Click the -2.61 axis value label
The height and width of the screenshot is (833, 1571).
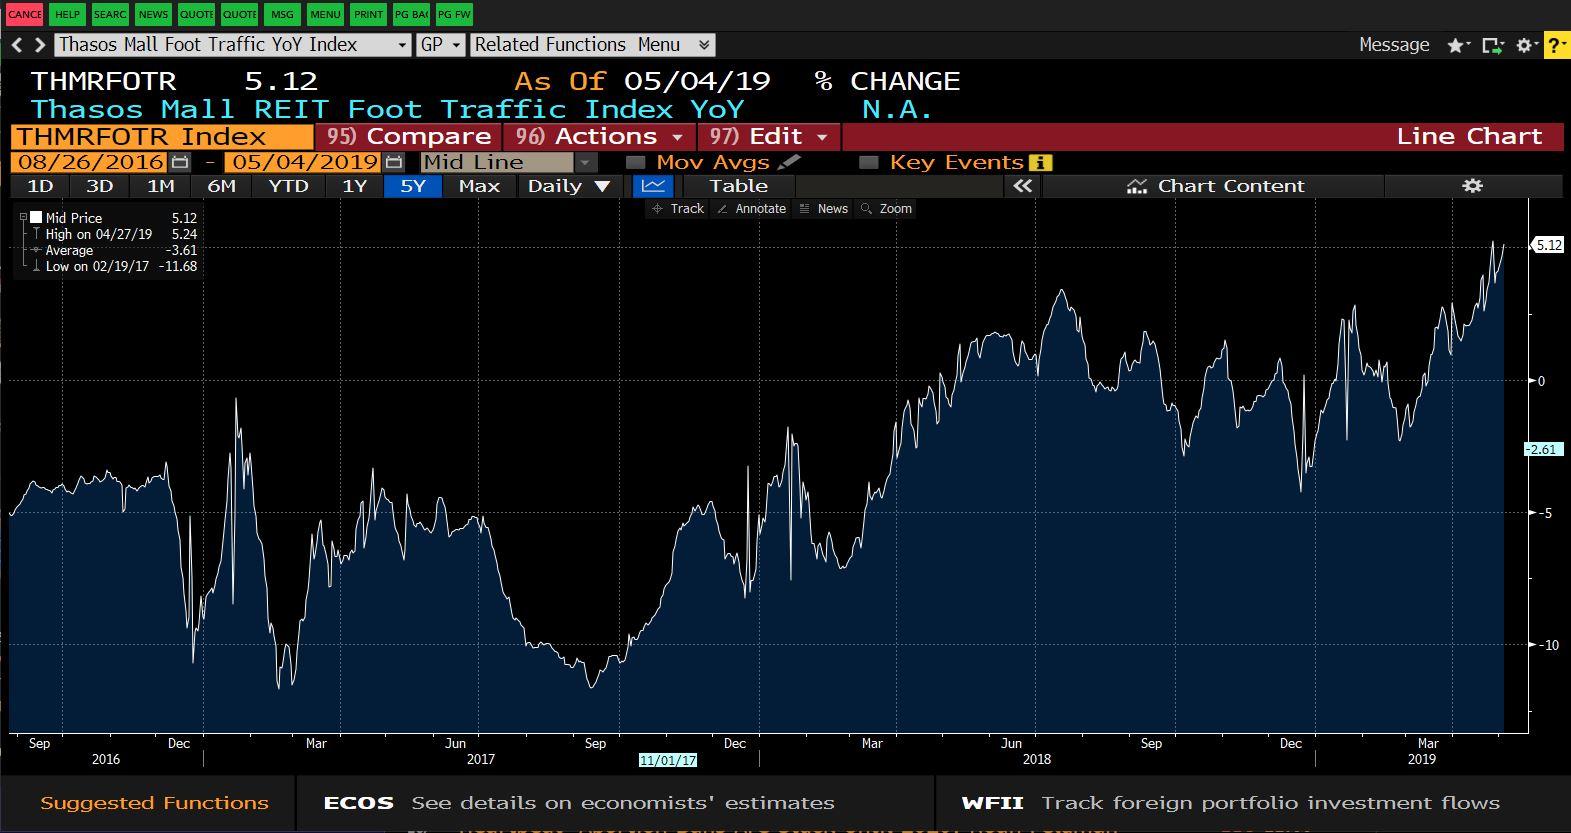(1542, 449)
